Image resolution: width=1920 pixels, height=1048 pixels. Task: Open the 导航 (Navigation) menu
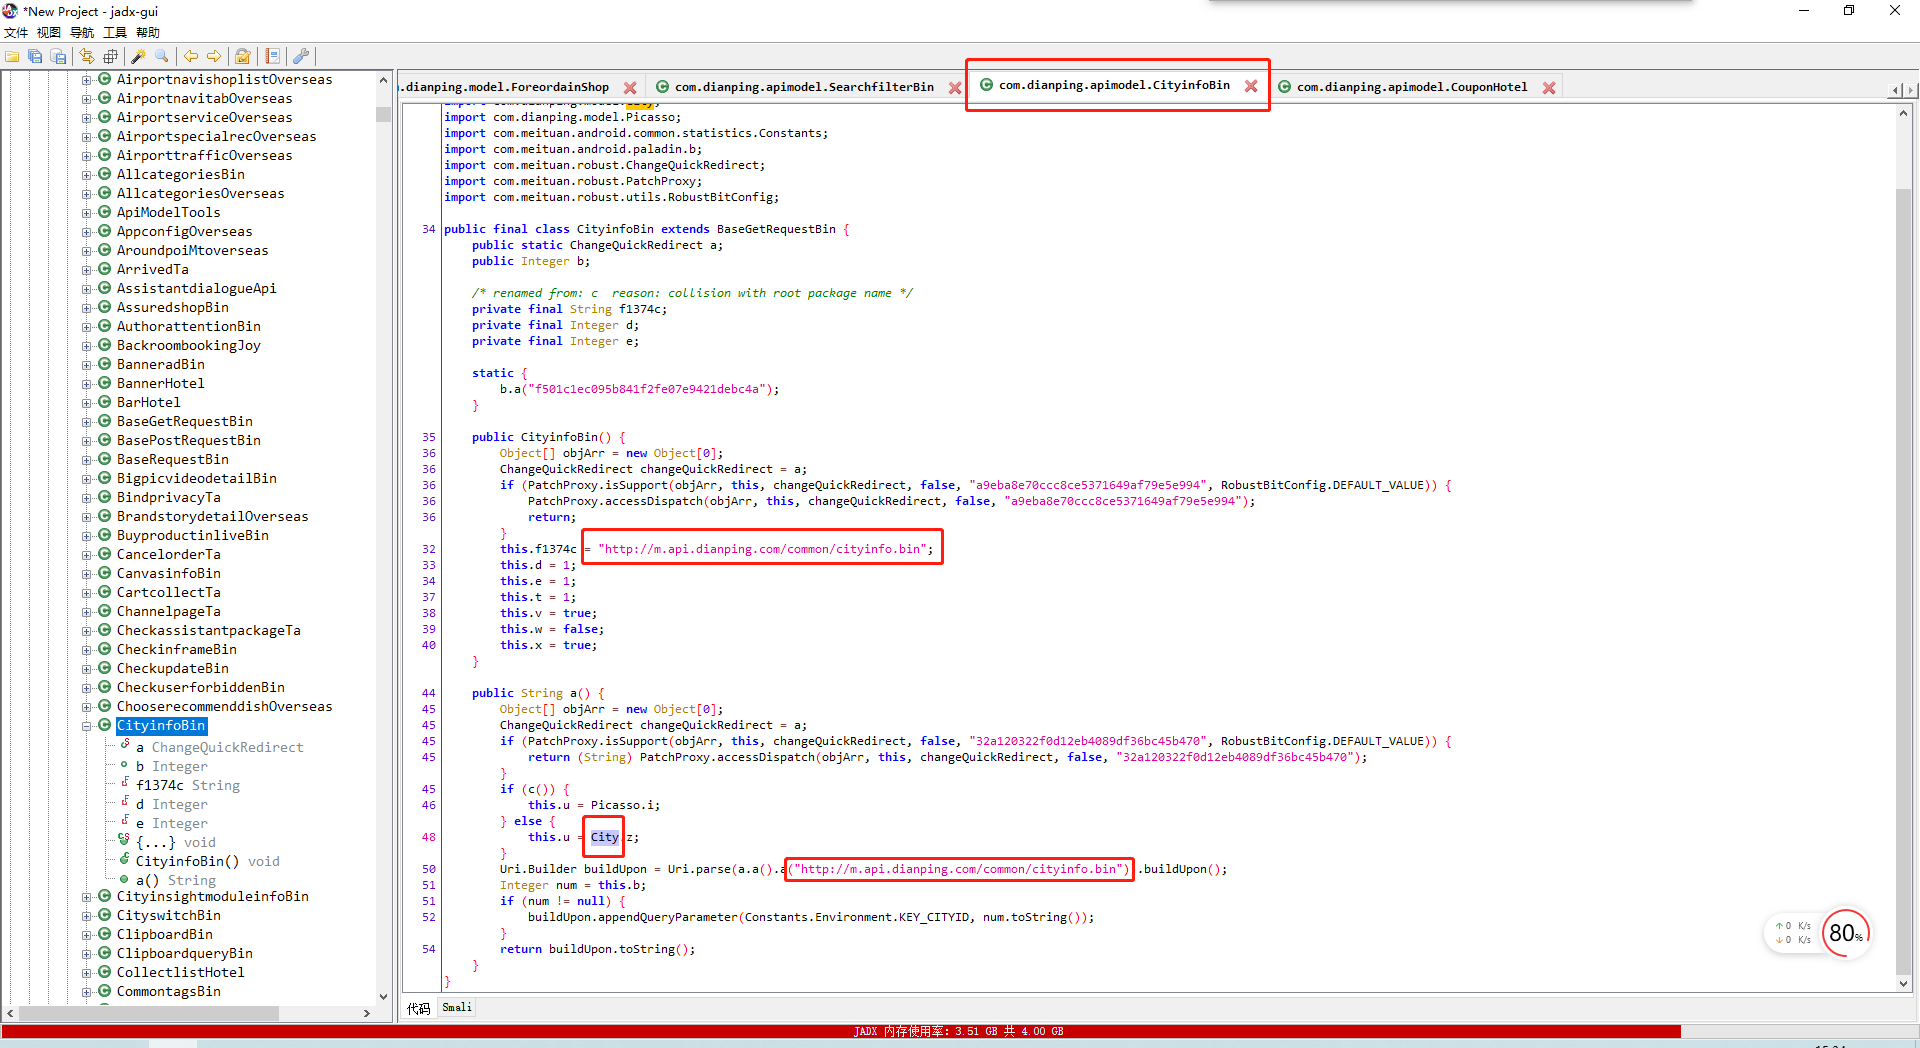pyautogui.click(x=82, y=33)
